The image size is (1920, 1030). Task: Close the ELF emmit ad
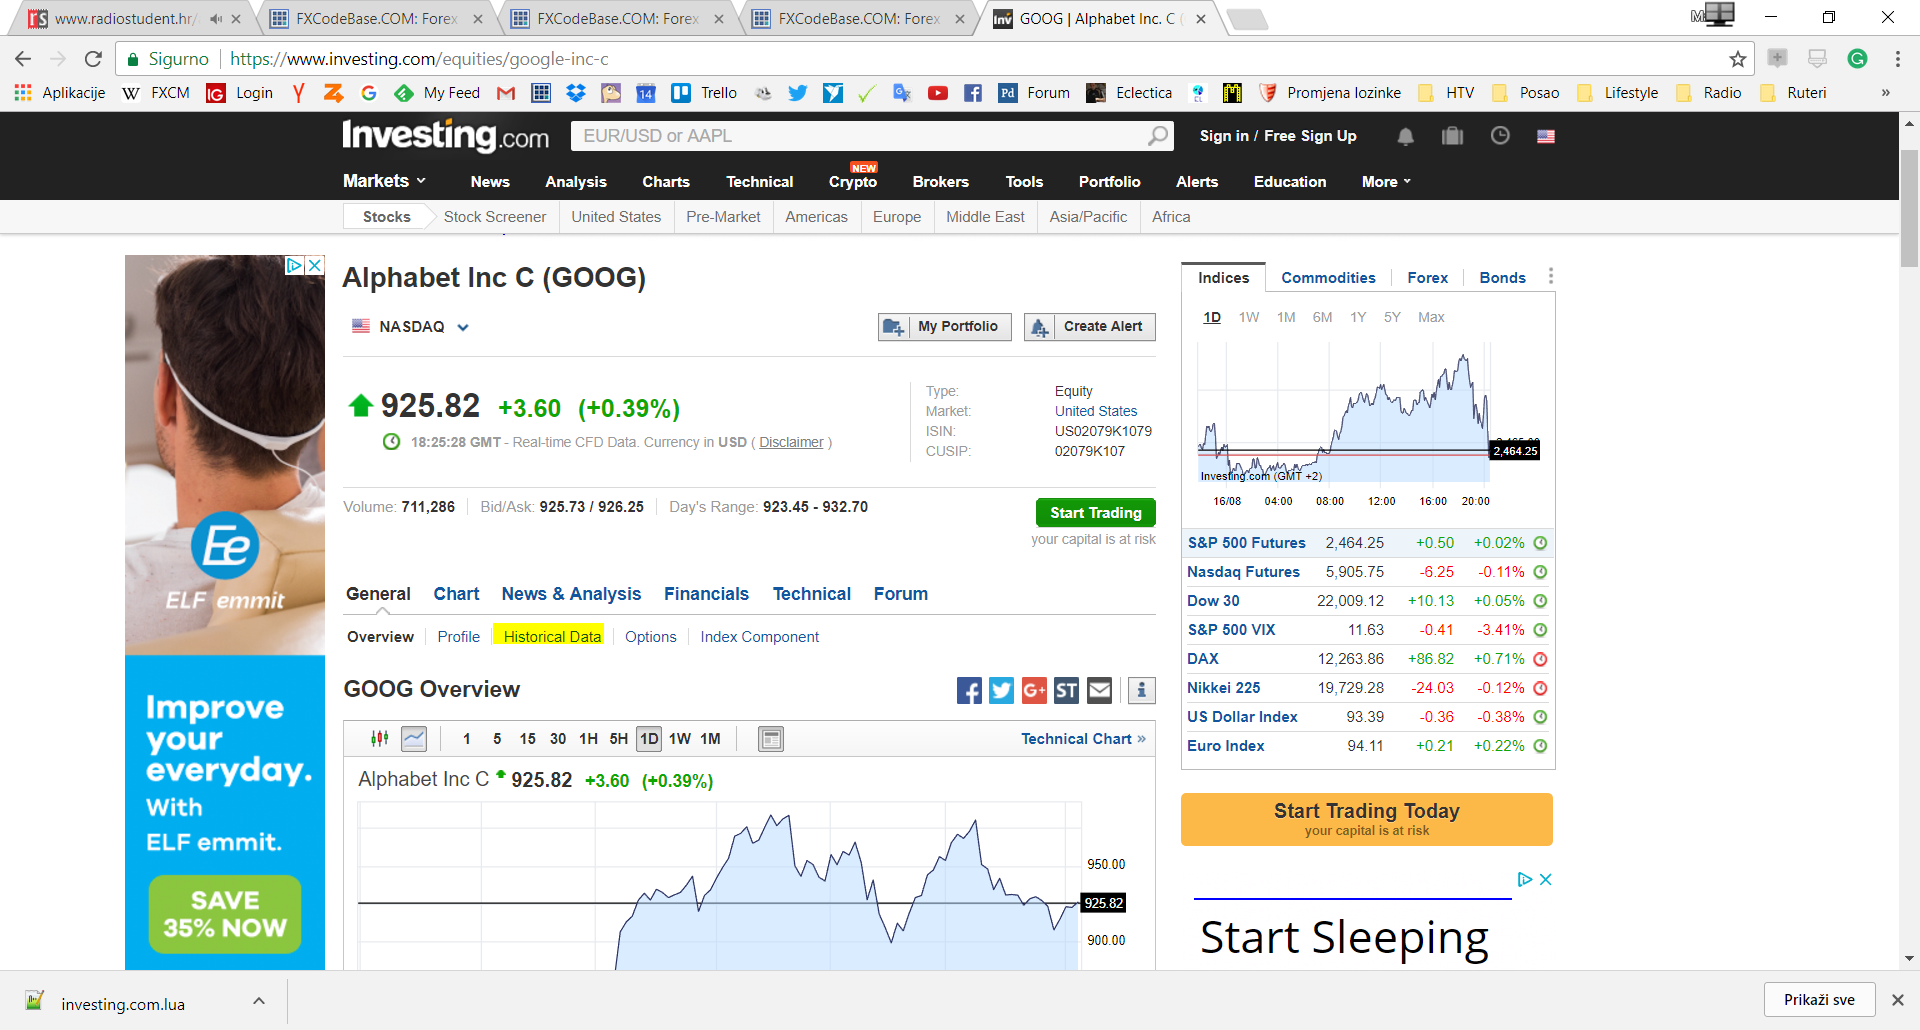314,265
